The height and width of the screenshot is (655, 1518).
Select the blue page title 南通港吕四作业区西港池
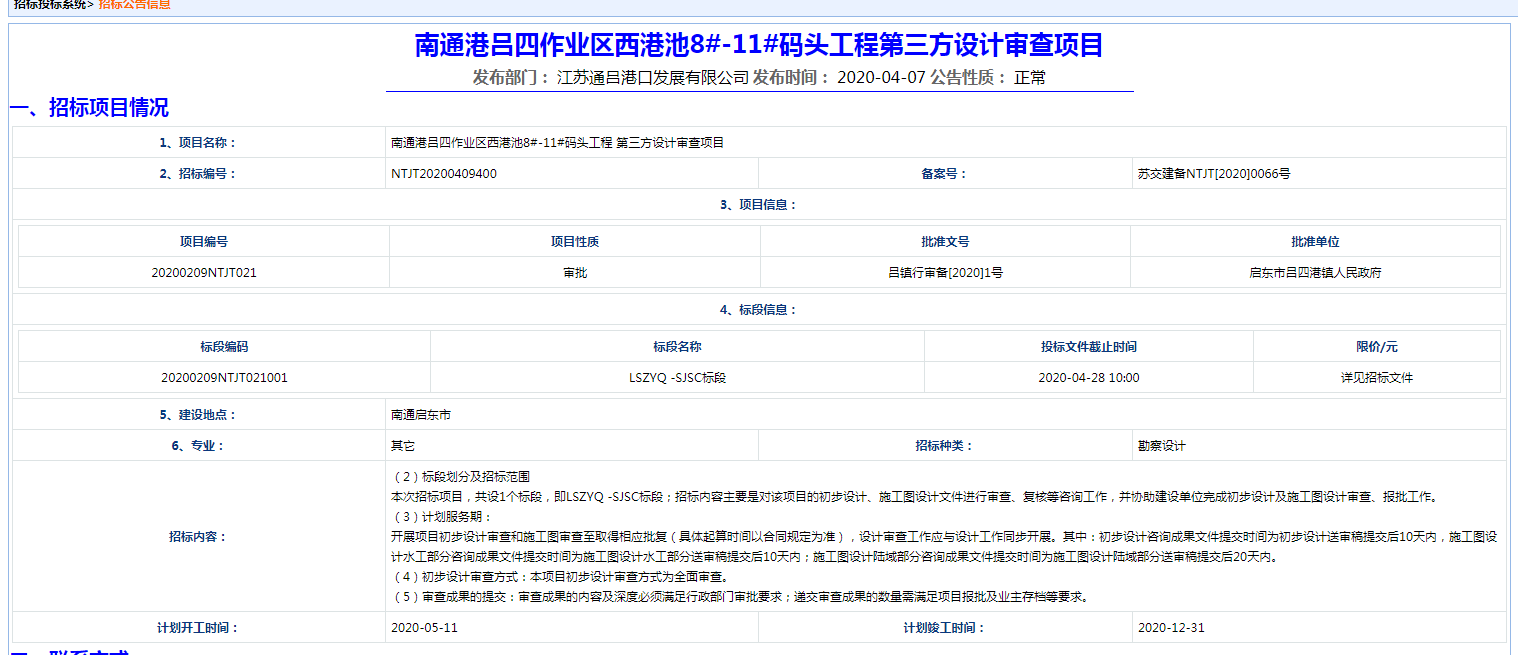759,45
